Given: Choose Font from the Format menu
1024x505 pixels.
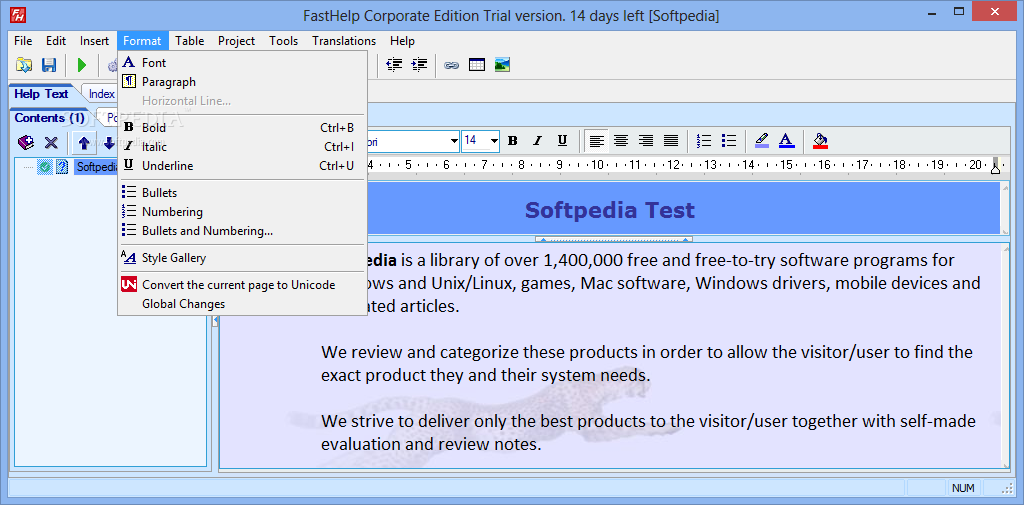Looking at the screenshot, I should click(242, 63).
